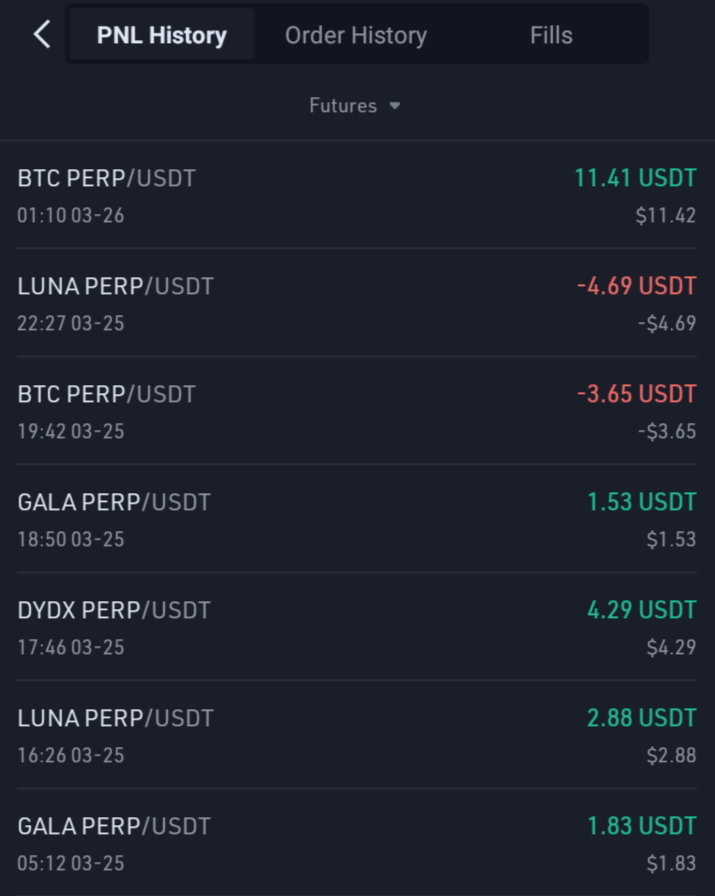The height and width of the screenshot is (896, 715).
Task: Click the $11.42 dollar amount
Action: [x=666, y=215]
